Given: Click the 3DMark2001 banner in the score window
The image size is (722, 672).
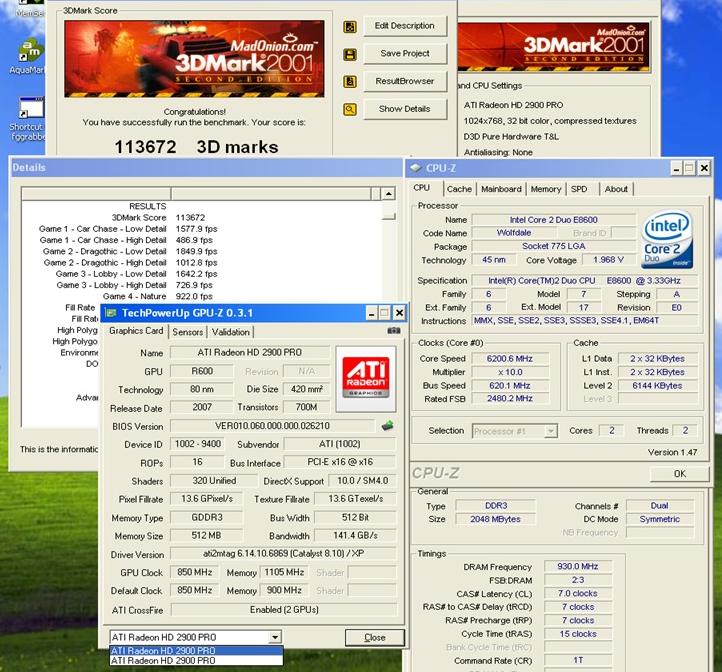Looking at the screenshot, I should [194, 58].
